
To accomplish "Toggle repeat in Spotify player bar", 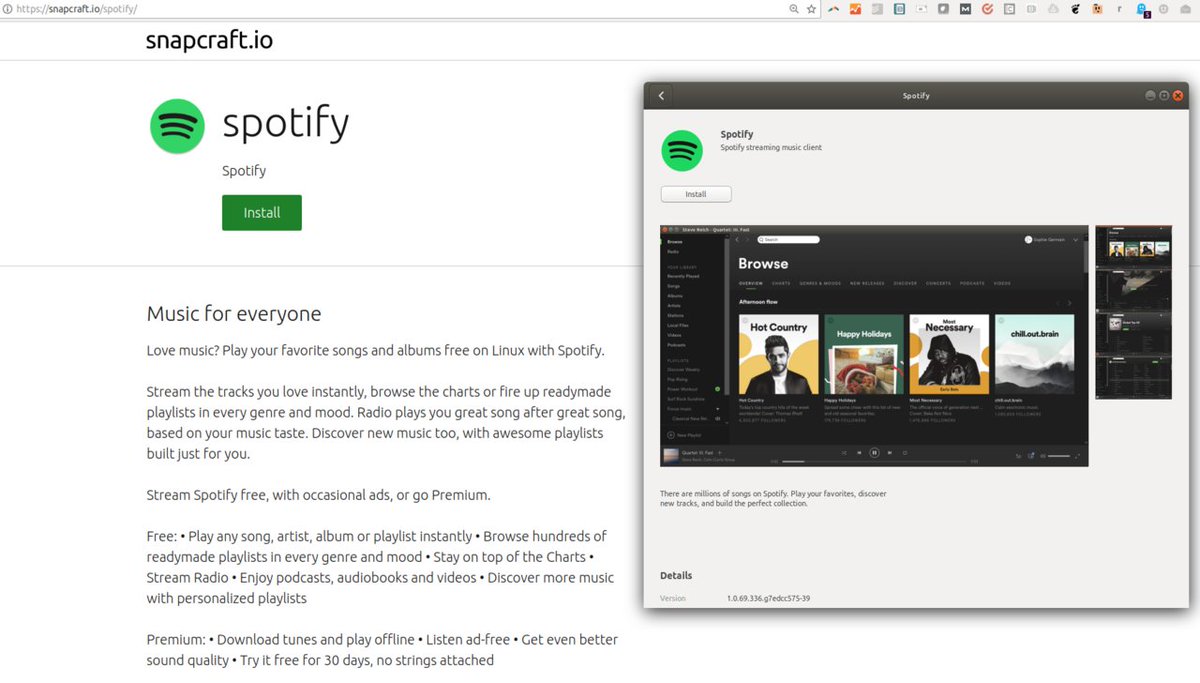I will [905, 452].
